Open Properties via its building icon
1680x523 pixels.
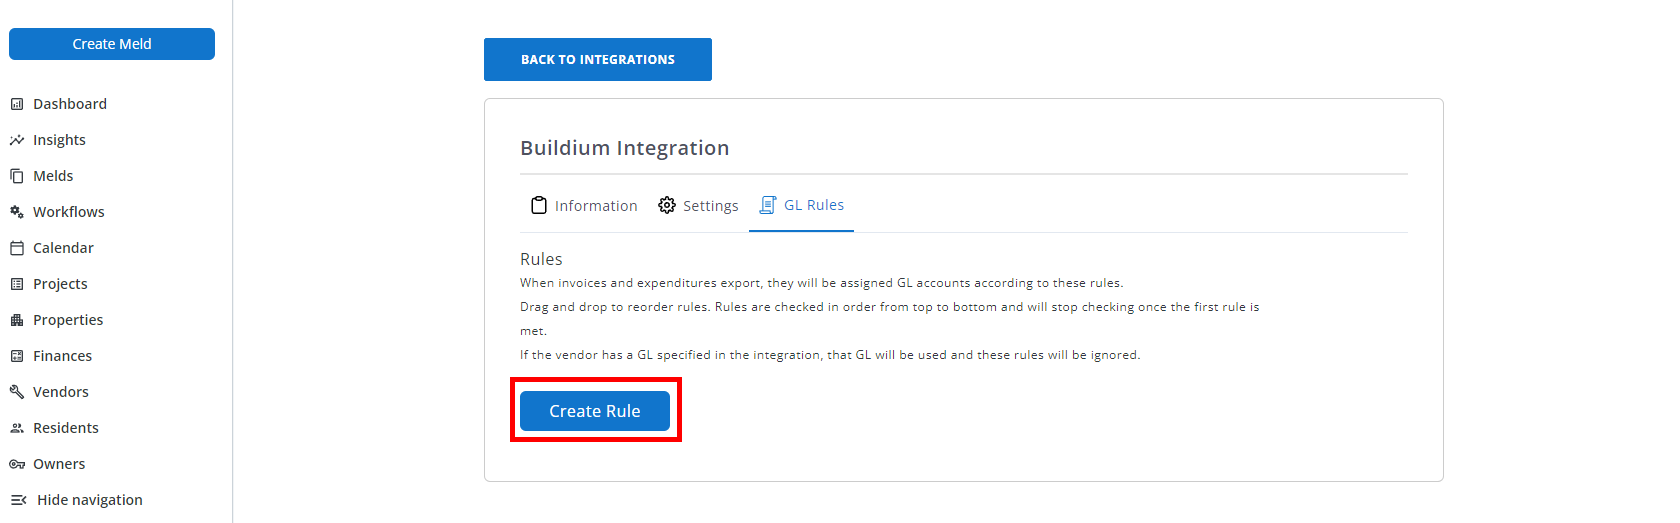click(17, 320)
